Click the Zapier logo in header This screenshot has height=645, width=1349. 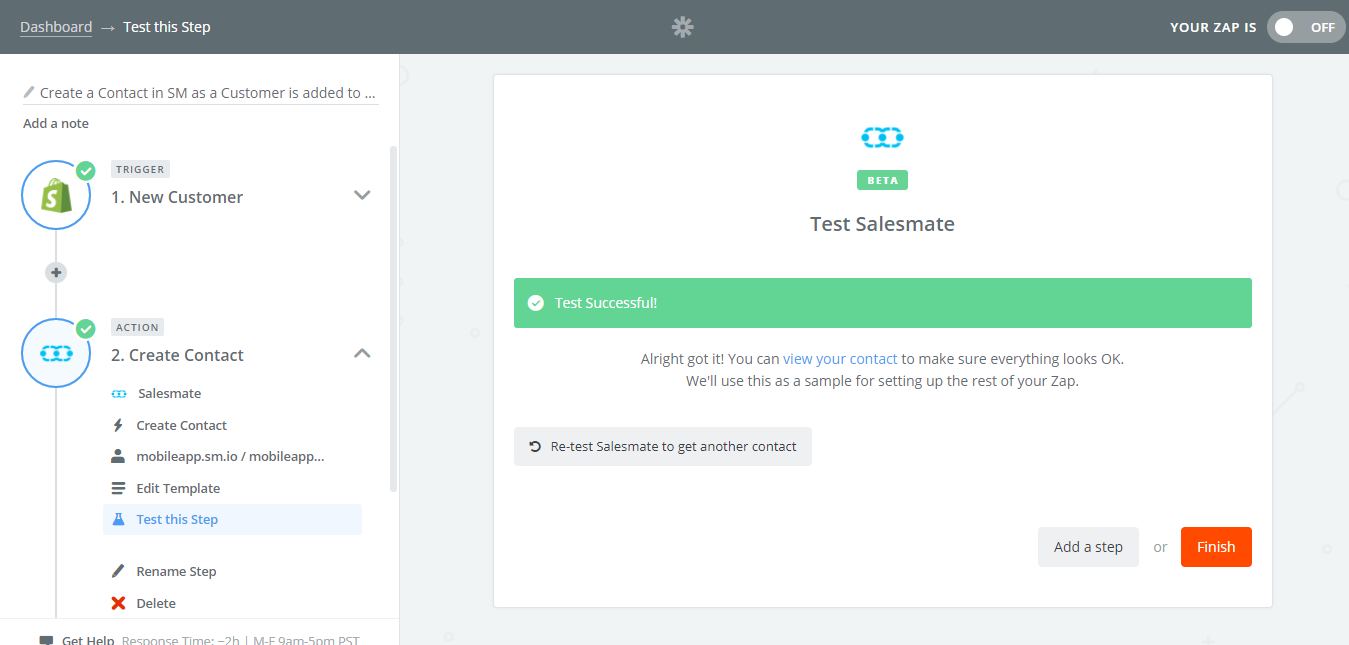point(683,27)
